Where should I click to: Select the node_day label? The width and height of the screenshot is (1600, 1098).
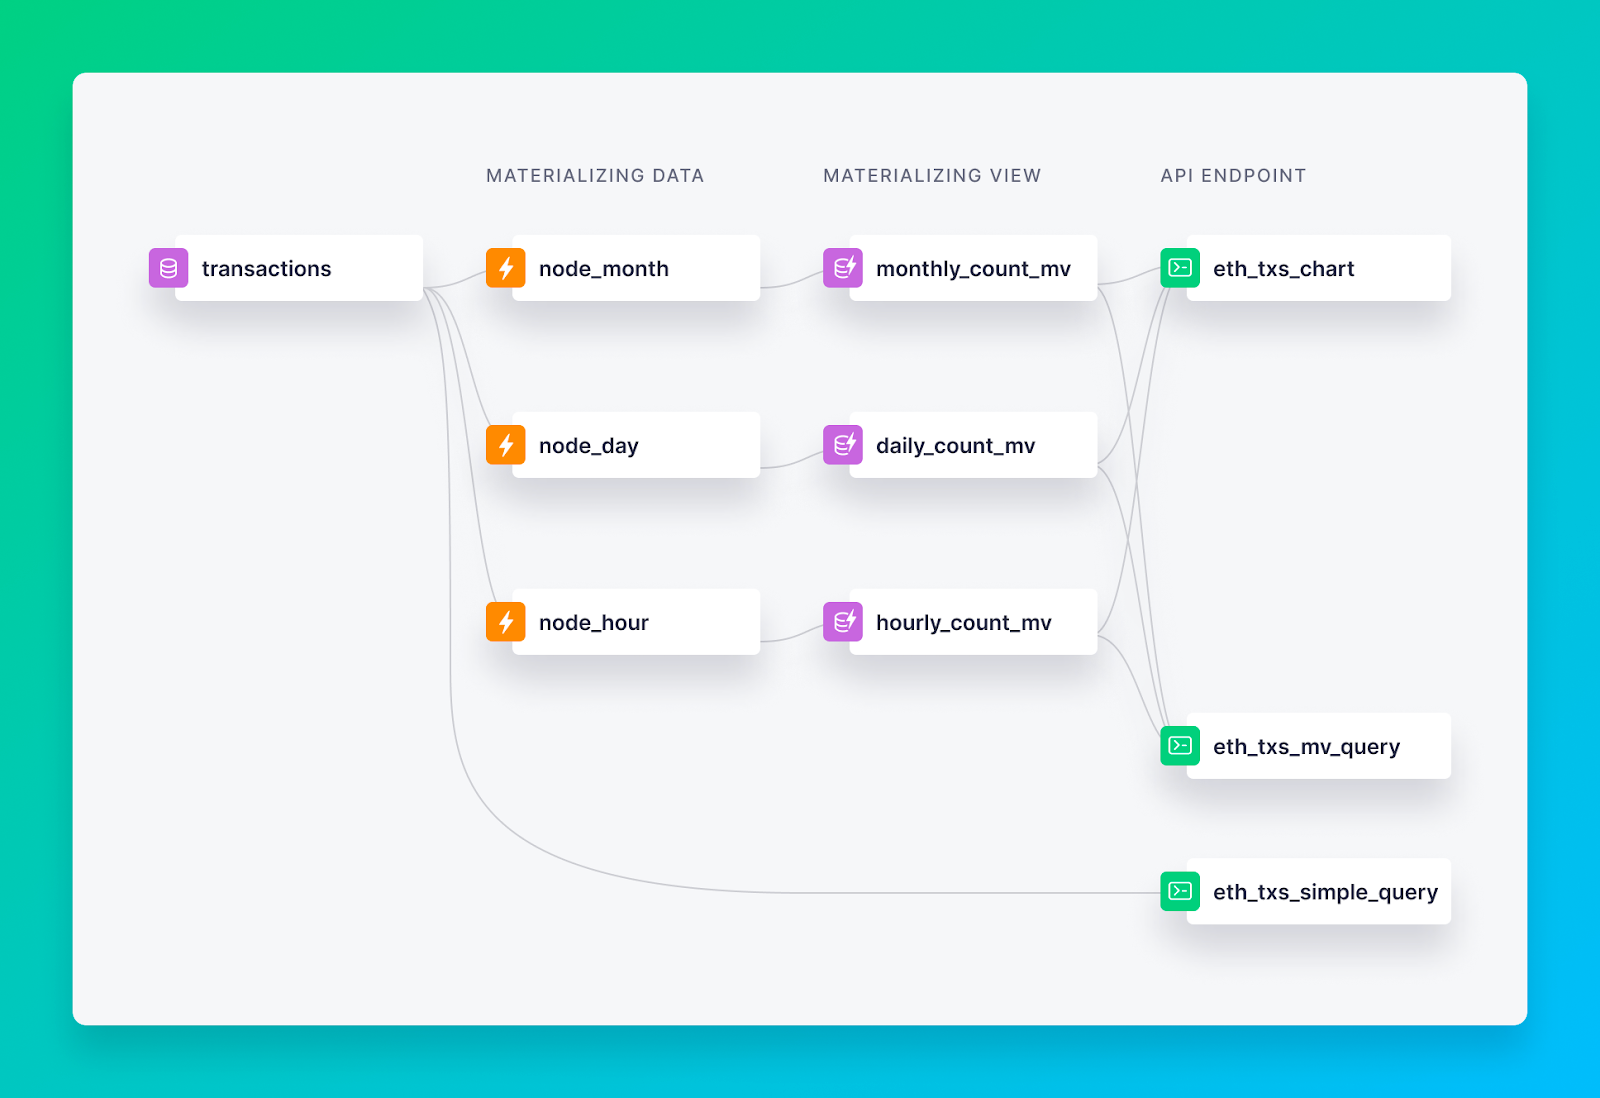coord(588,446)
